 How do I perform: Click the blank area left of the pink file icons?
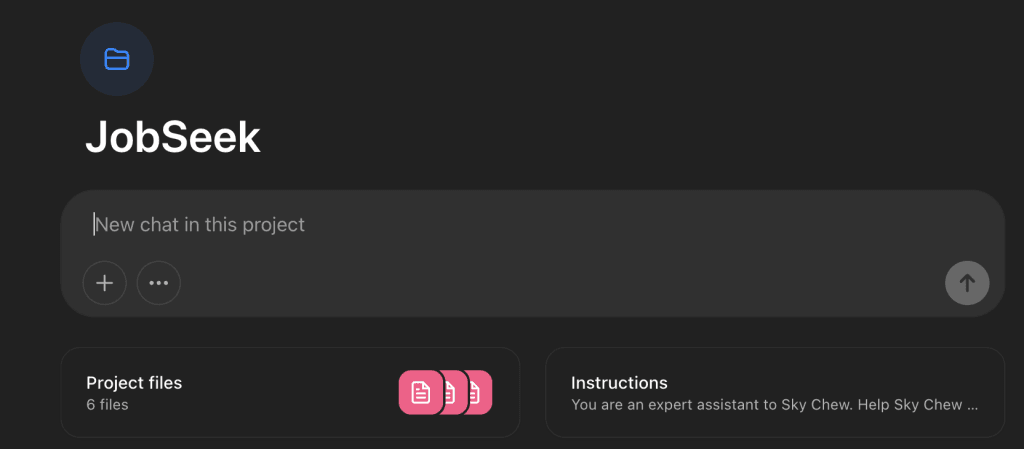[287, 392]
